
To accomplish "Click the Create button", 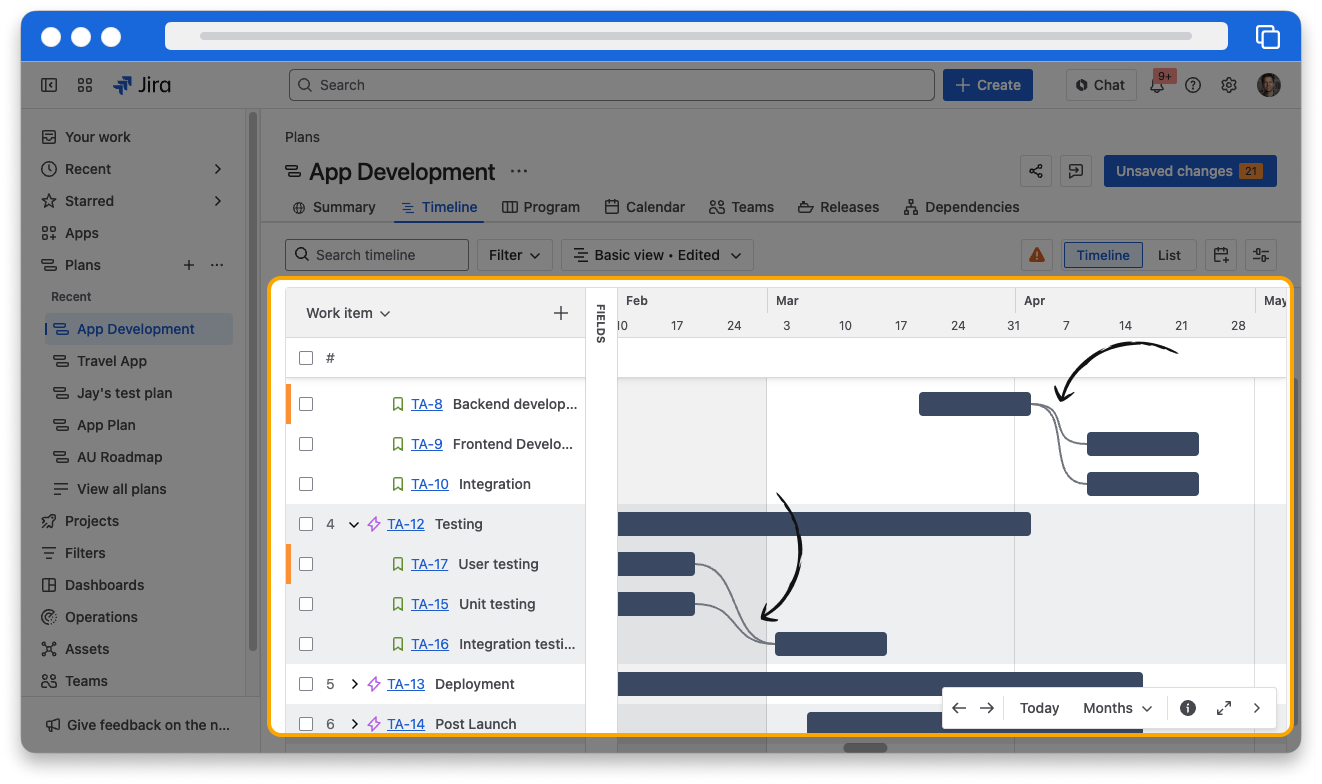I will pos(988,85).
